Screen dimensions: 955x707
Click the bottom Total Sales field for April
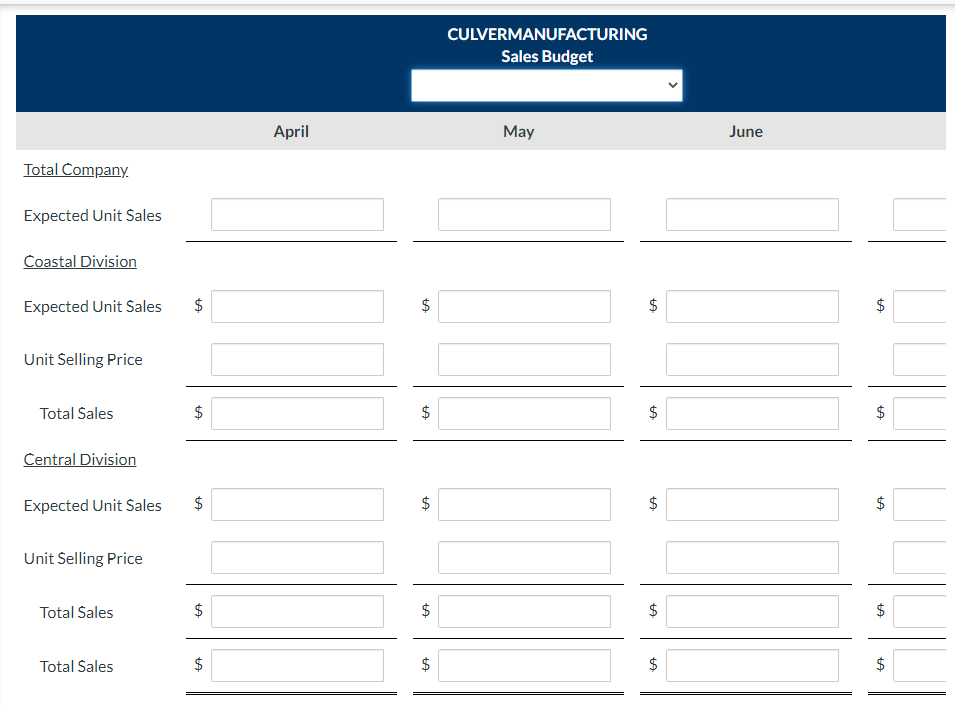tap(297, 665)
